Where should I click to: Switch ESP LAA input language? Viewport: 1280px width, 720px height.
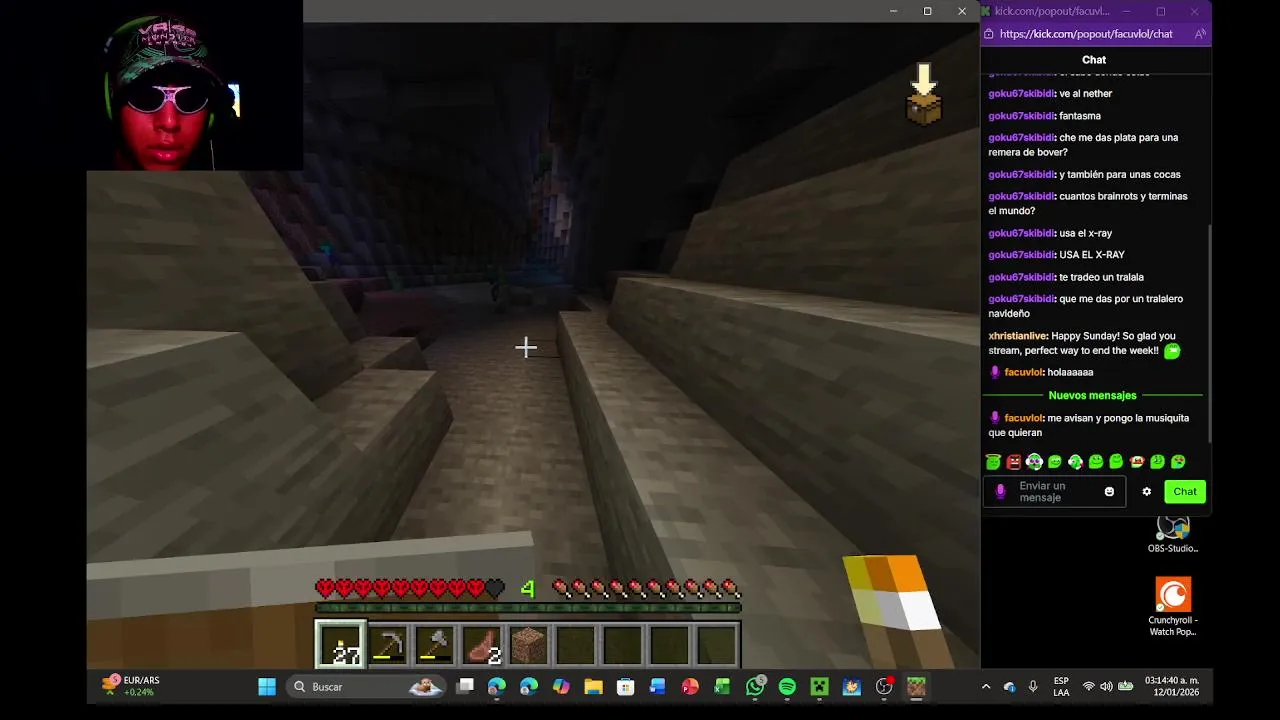click(x=1061, y=687)
